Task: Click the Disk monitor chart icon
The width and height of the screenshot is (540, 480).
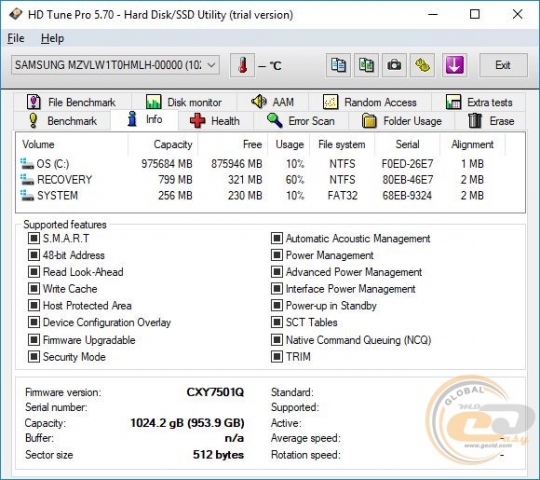Action: coord(153,102)
